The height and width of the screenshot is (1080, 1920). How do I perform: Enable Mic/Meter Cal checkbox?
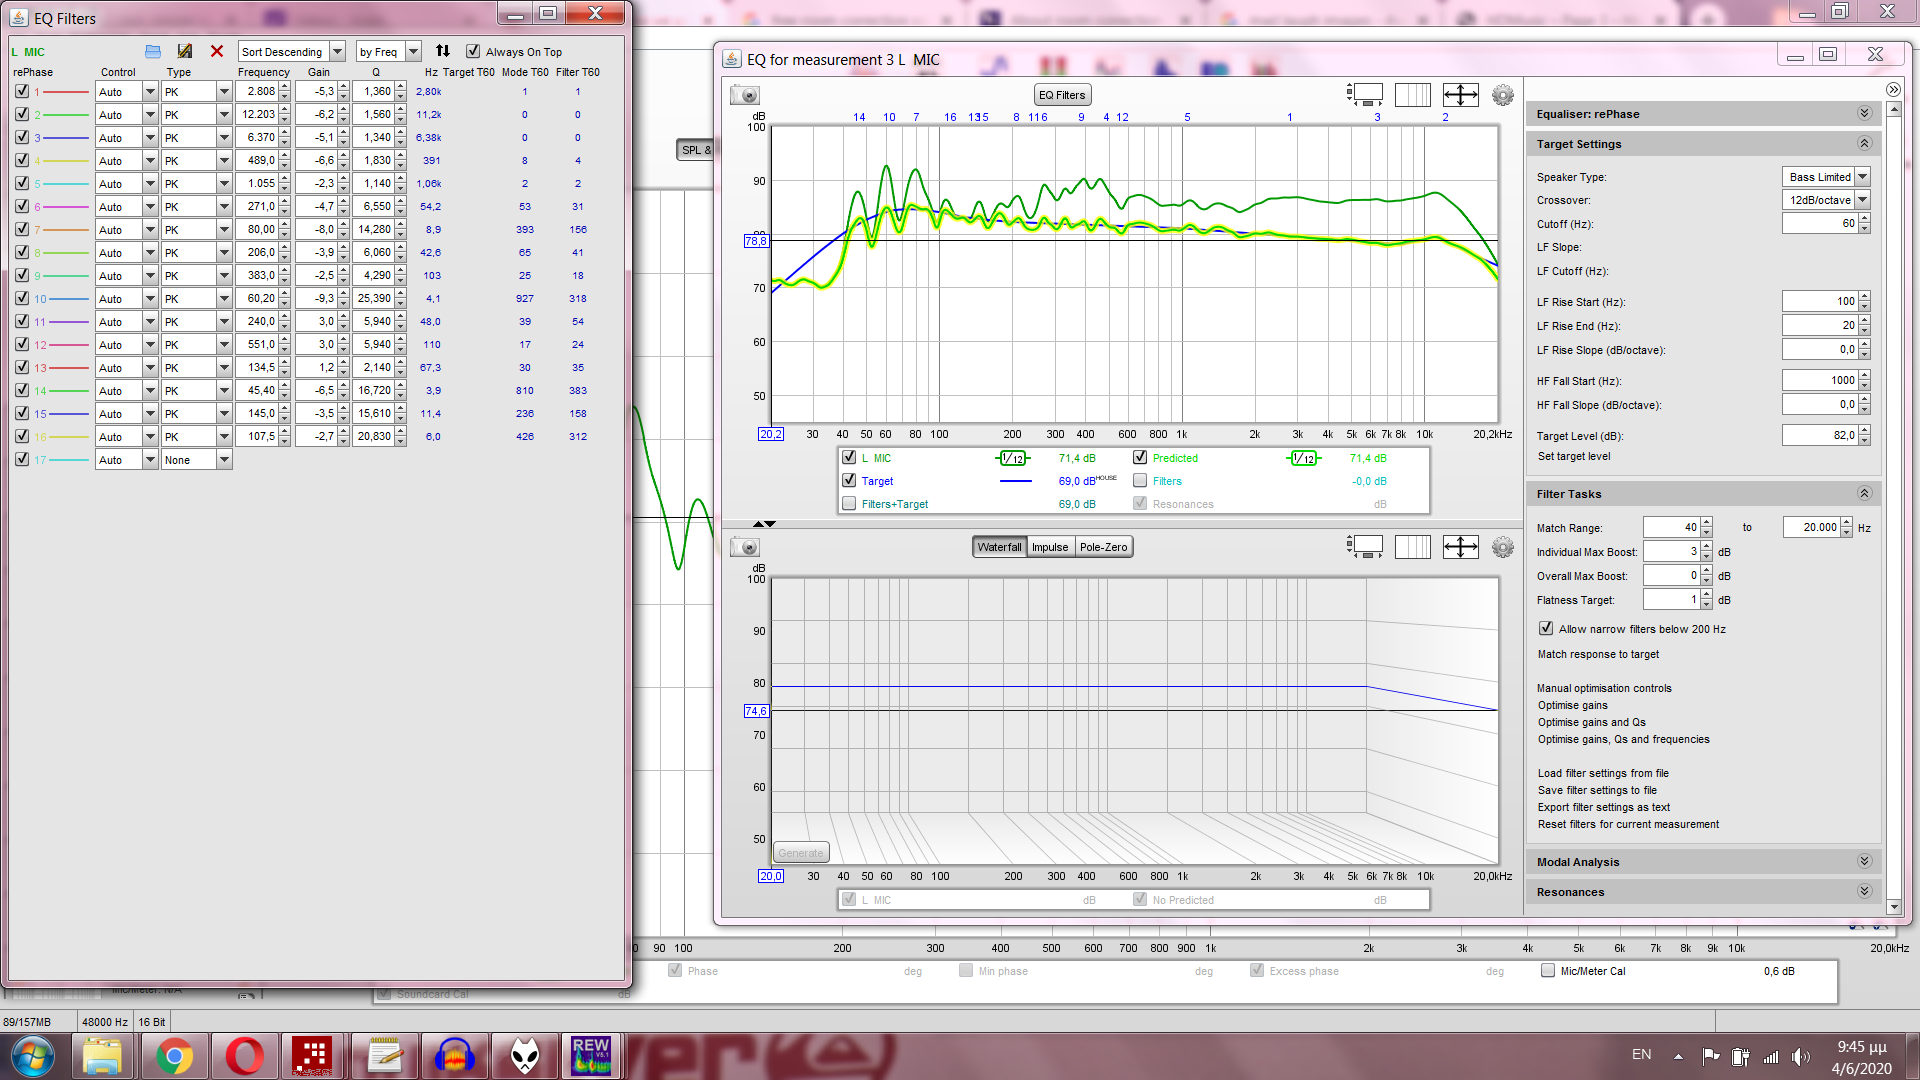pos(1548,970)
